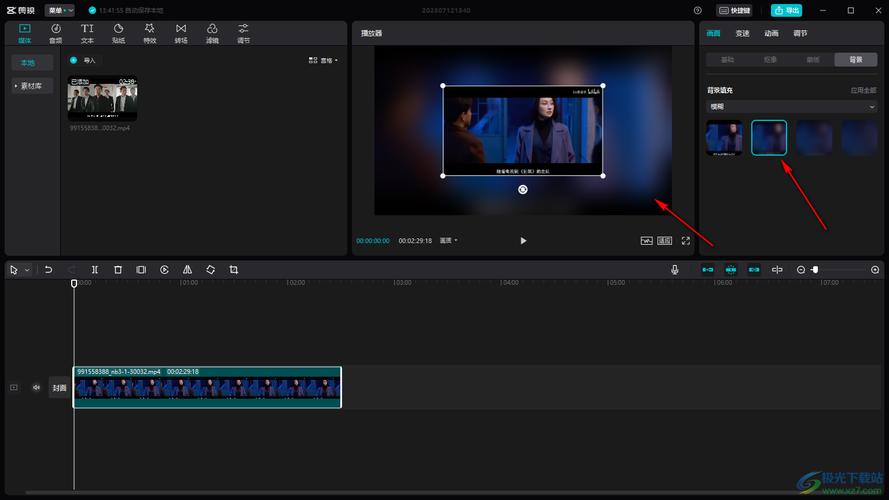
Task: Click the Export (导出) button
Action: point(786,10)
